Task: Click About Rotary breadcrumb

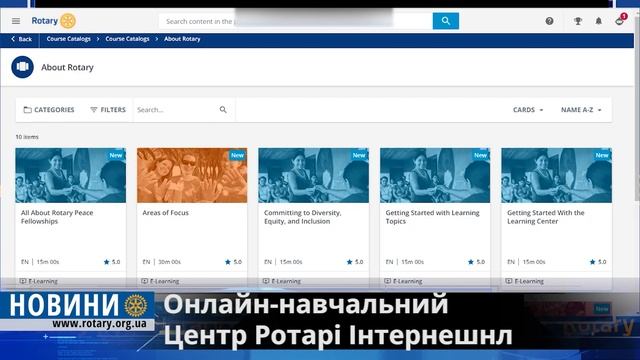Action: click(x=182, y=39)
